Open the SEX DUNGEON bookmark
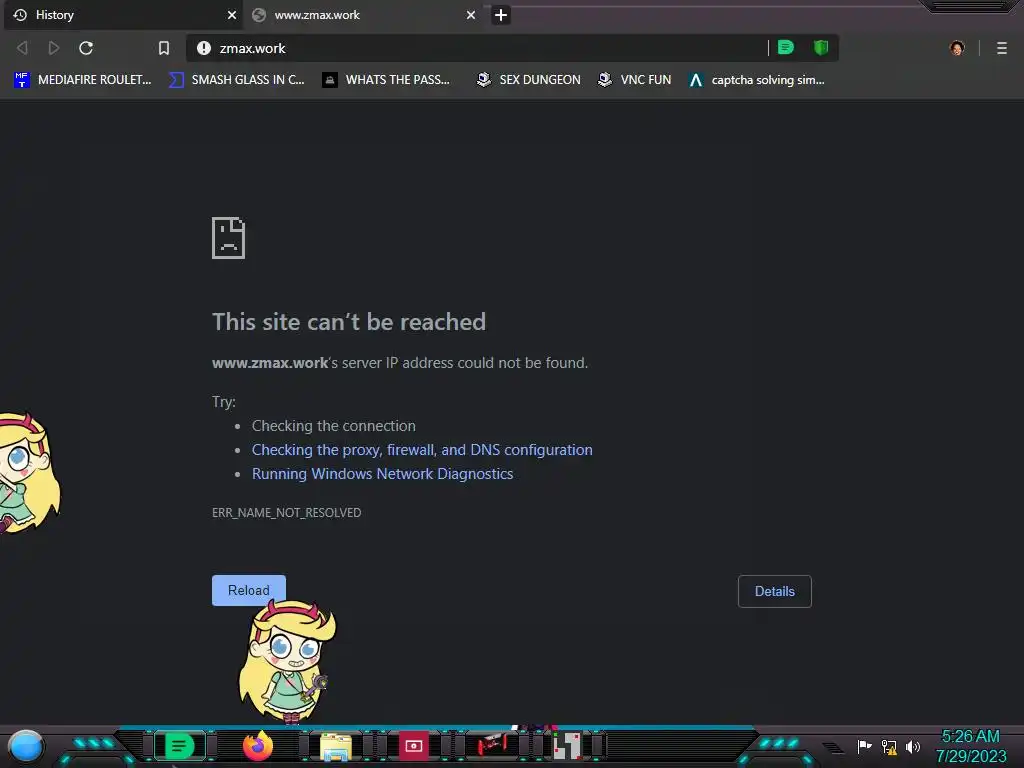 pos(529,80)
